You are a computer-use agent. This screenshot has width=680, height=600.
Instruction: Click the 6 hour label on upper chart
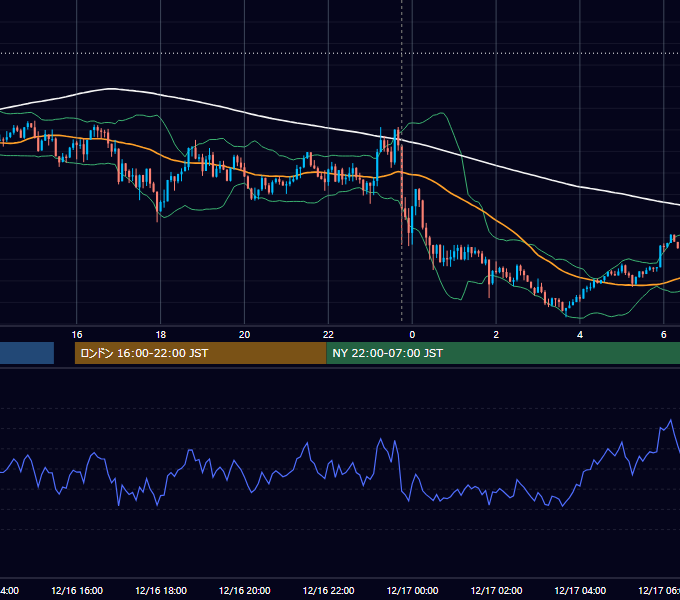(x=664, y=334)
